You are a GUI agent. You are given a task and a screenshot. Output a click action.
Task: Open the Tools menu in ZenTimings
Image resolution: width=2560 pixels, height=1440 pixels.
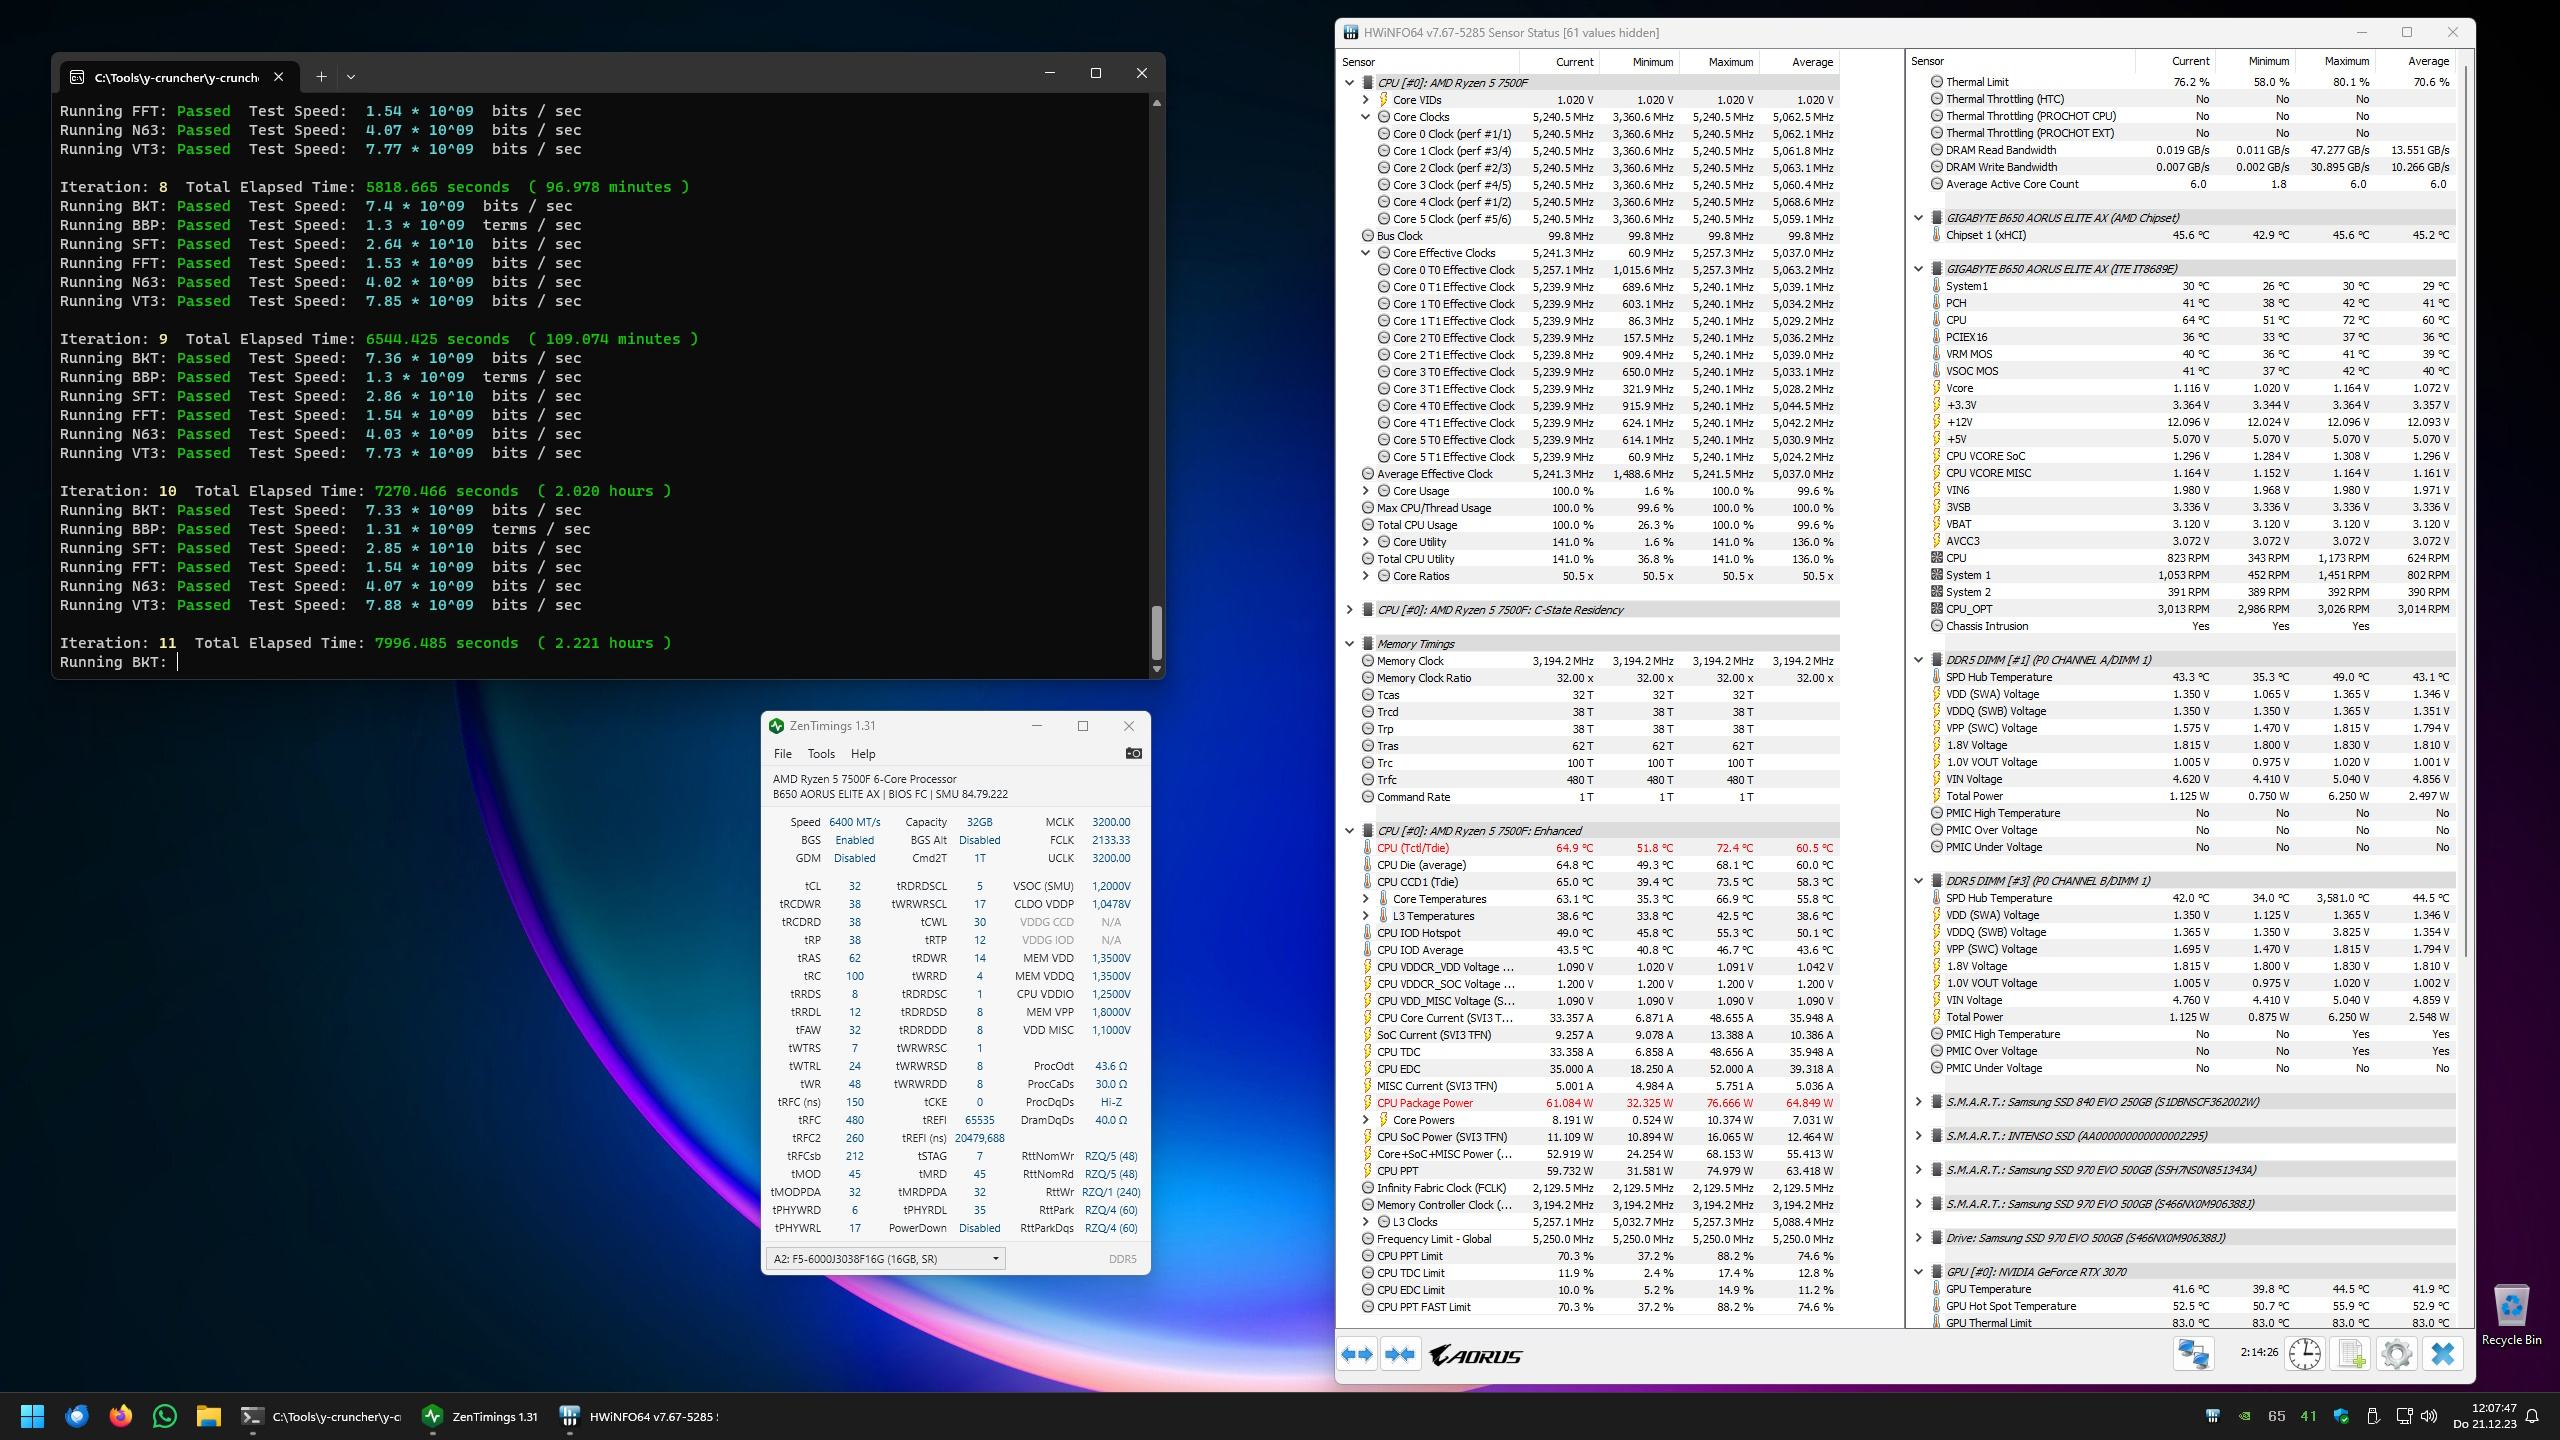tap(820, 754)
